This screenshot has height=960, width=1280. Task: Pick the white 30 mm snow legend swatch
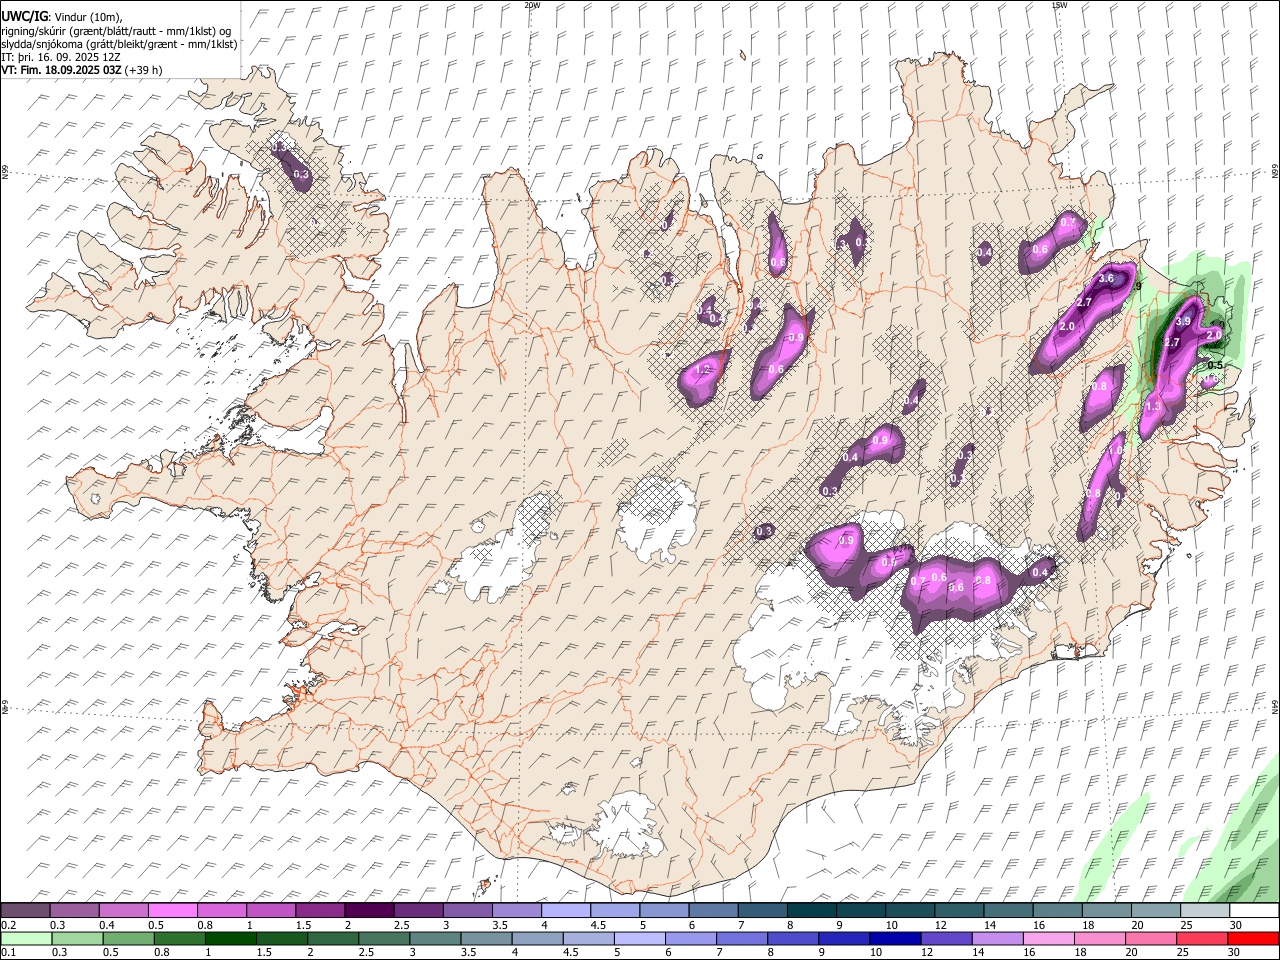tap(1254, 910)
